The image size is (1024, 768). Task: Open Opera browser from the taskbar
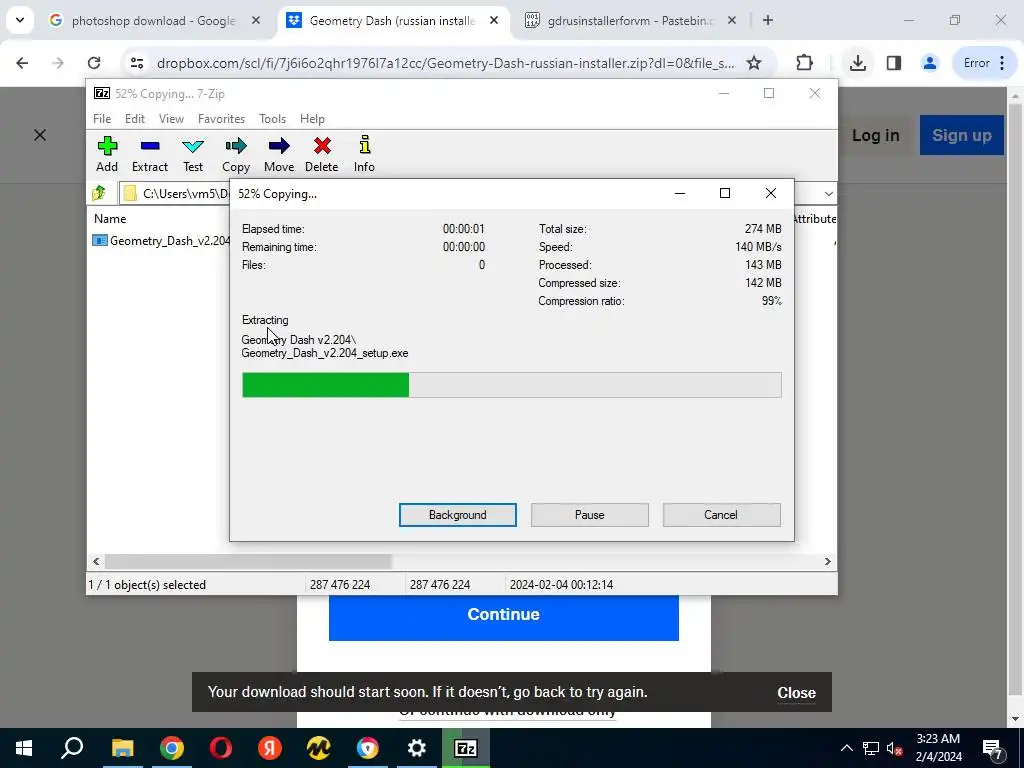pyautogui.click(x=221, y=748)
